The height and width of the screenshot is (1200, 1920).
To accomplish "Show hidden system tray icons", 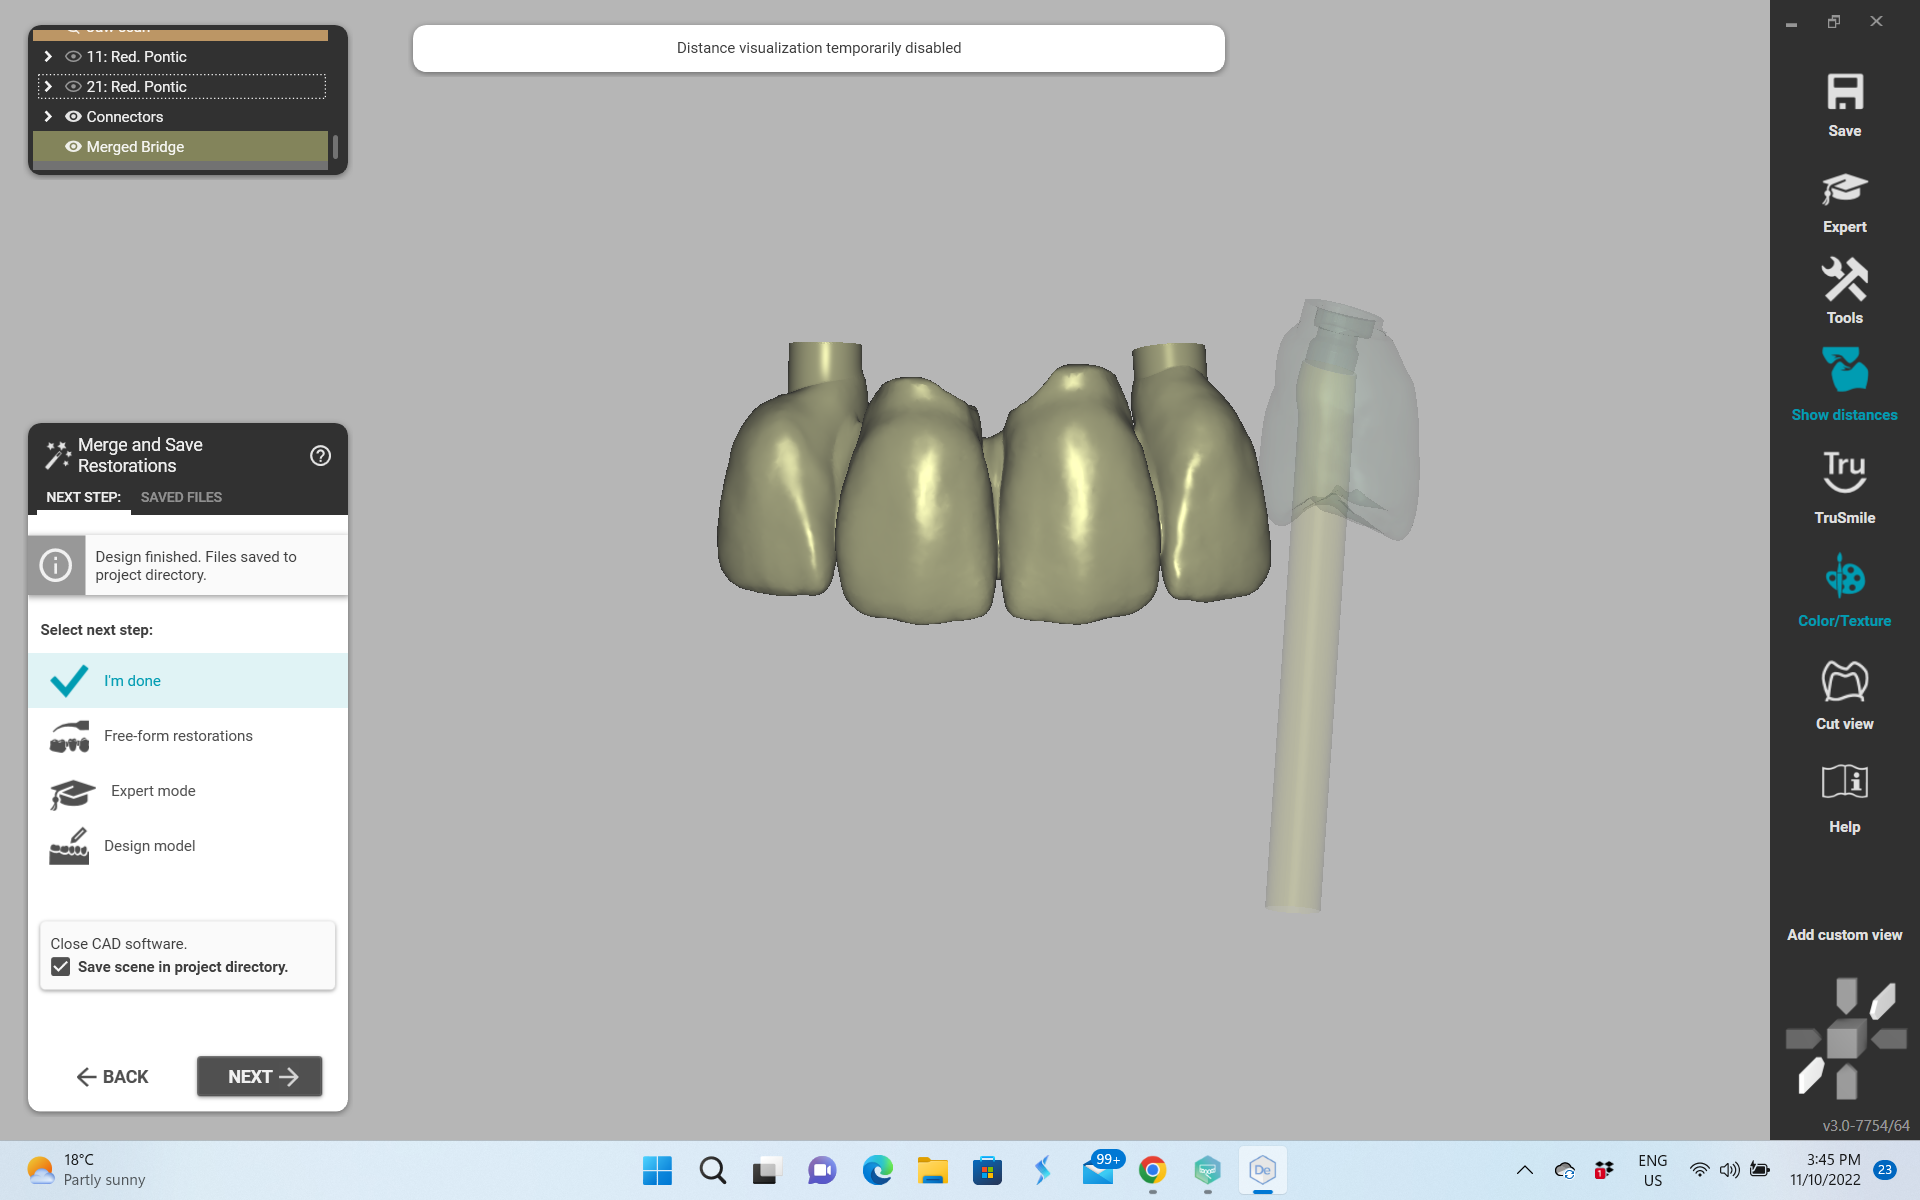I will [1524, 1170].
